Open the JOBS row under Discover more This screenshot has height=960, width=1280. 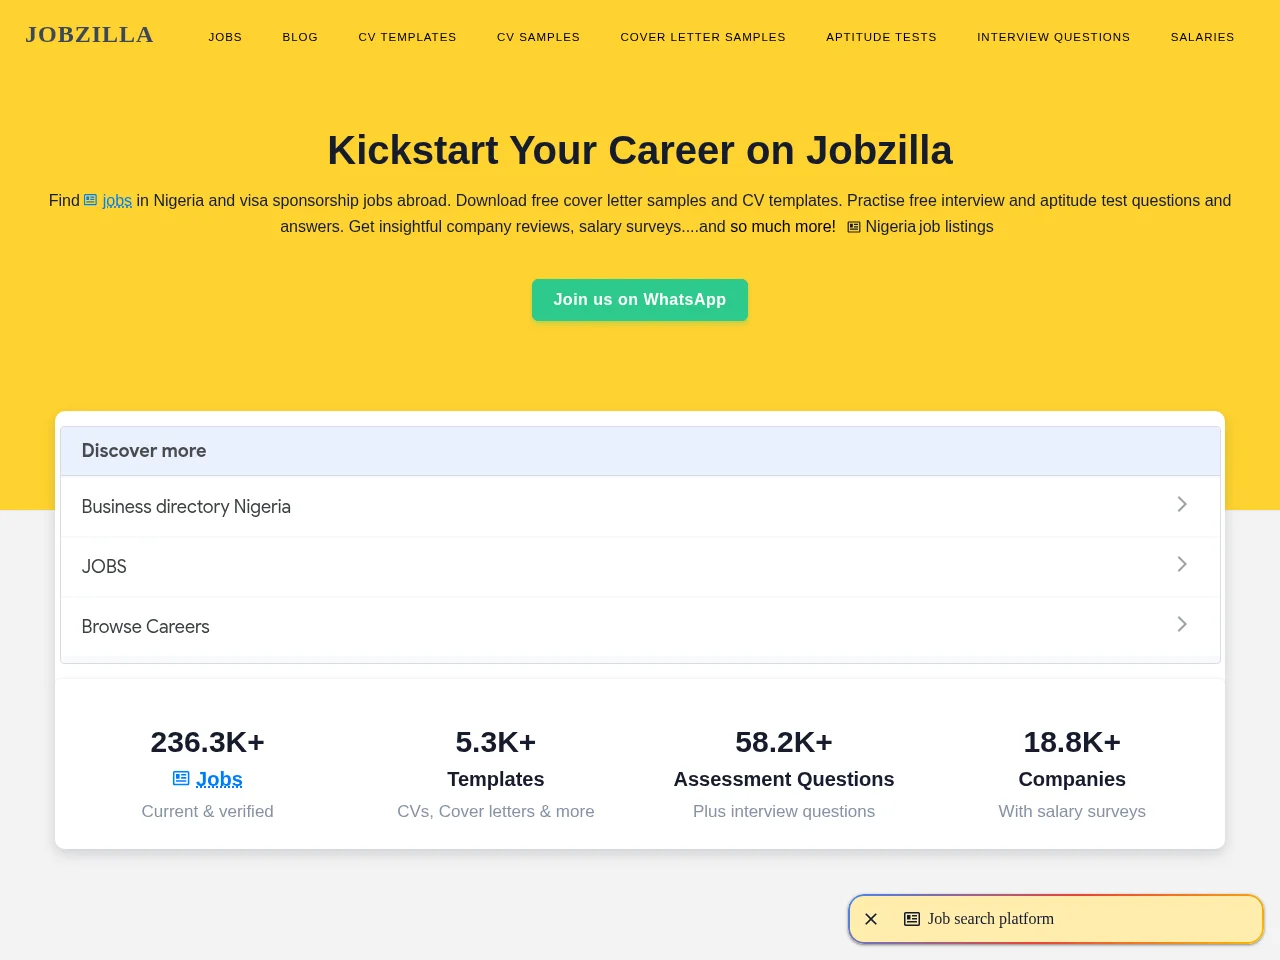pyautogui.click(x=640, y=567)
